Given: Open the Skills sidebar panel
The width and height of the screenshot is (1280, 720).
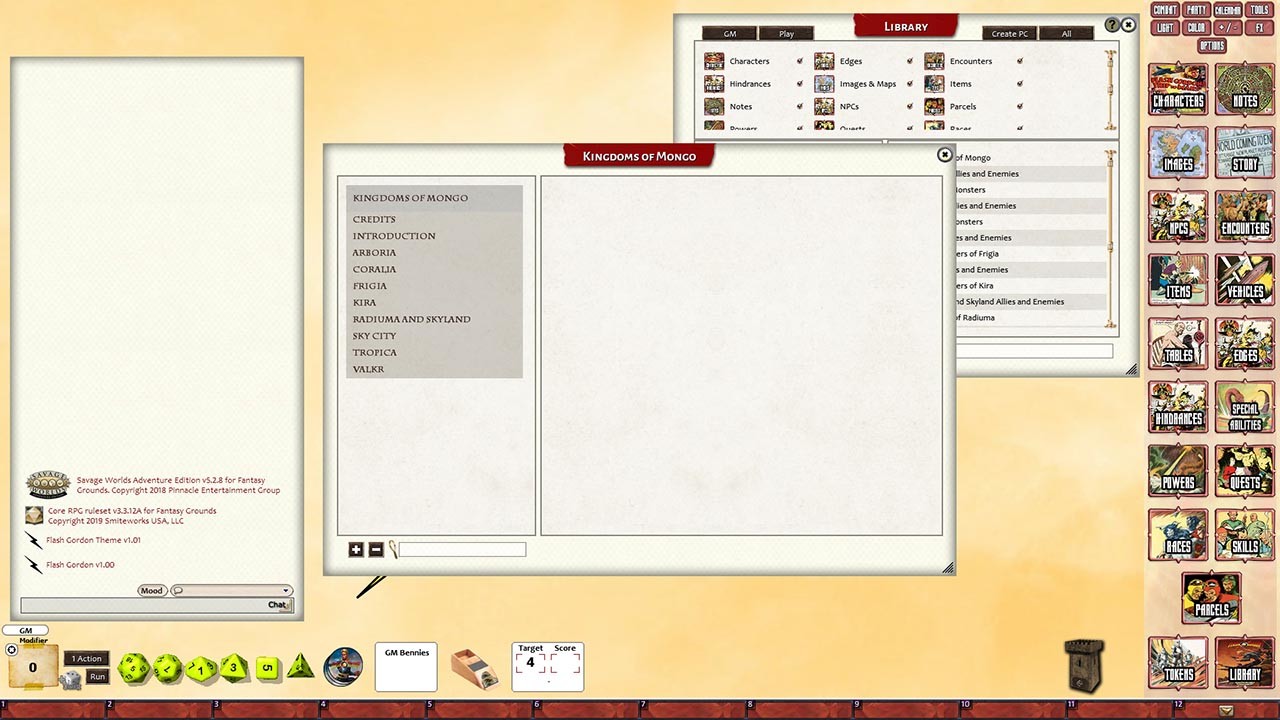Looking at the screenshot, I should click(x=1245, y=536).
